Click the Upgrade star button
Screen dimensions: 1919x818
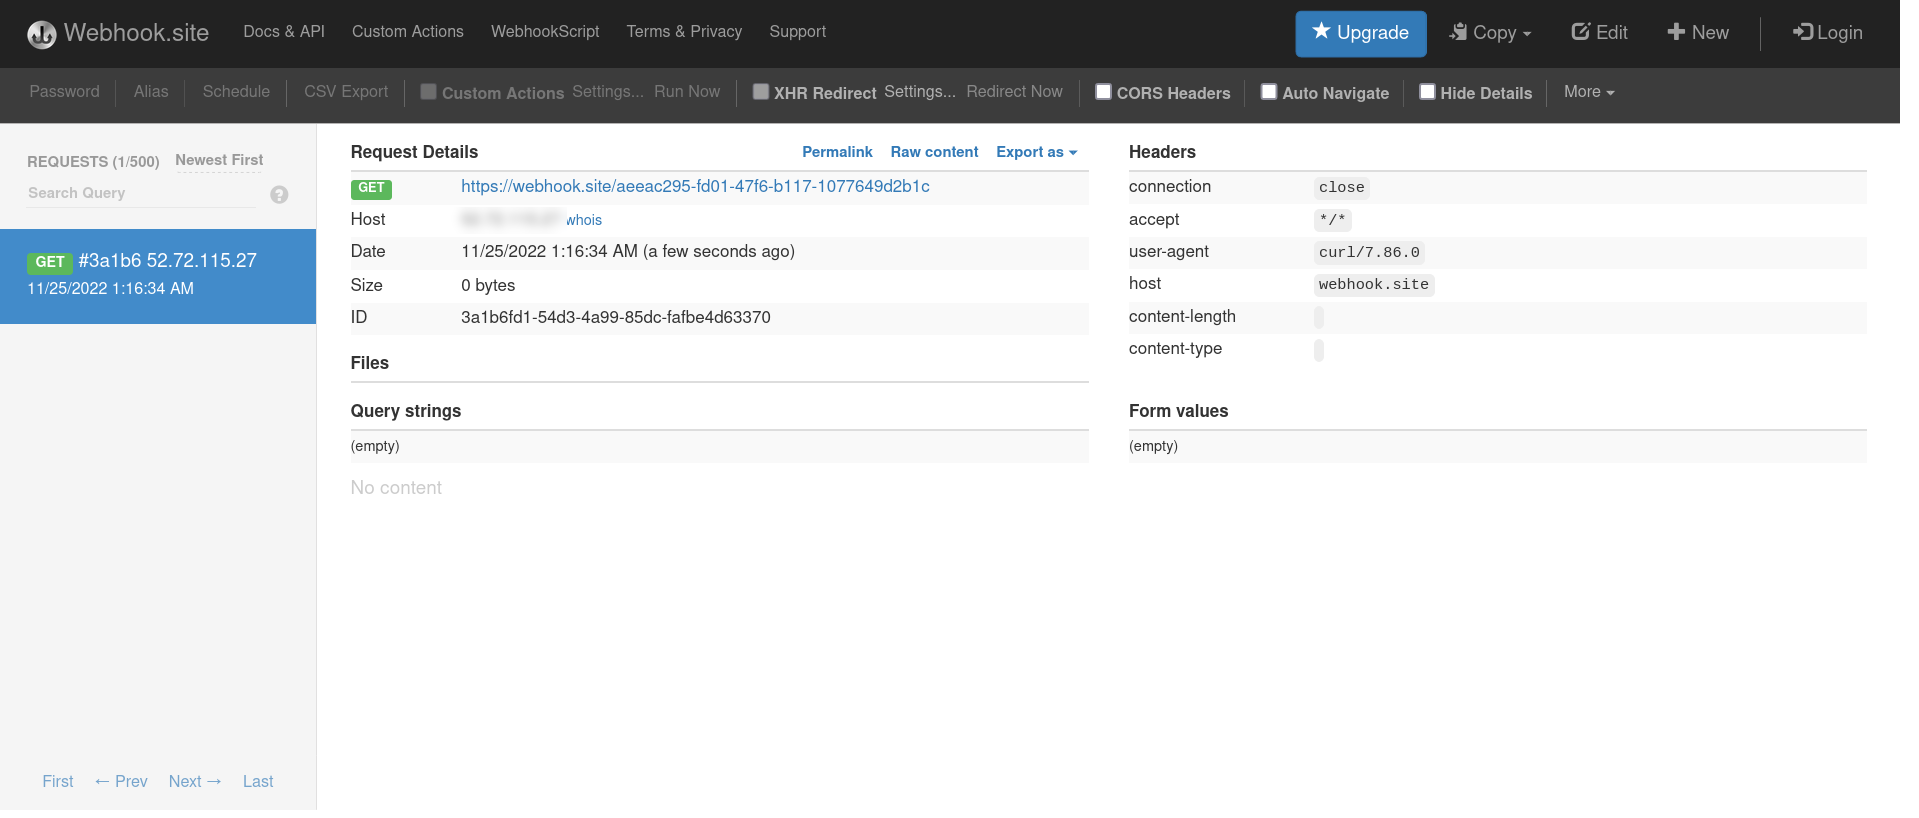pyautogui.click(x=1360, y=33)
